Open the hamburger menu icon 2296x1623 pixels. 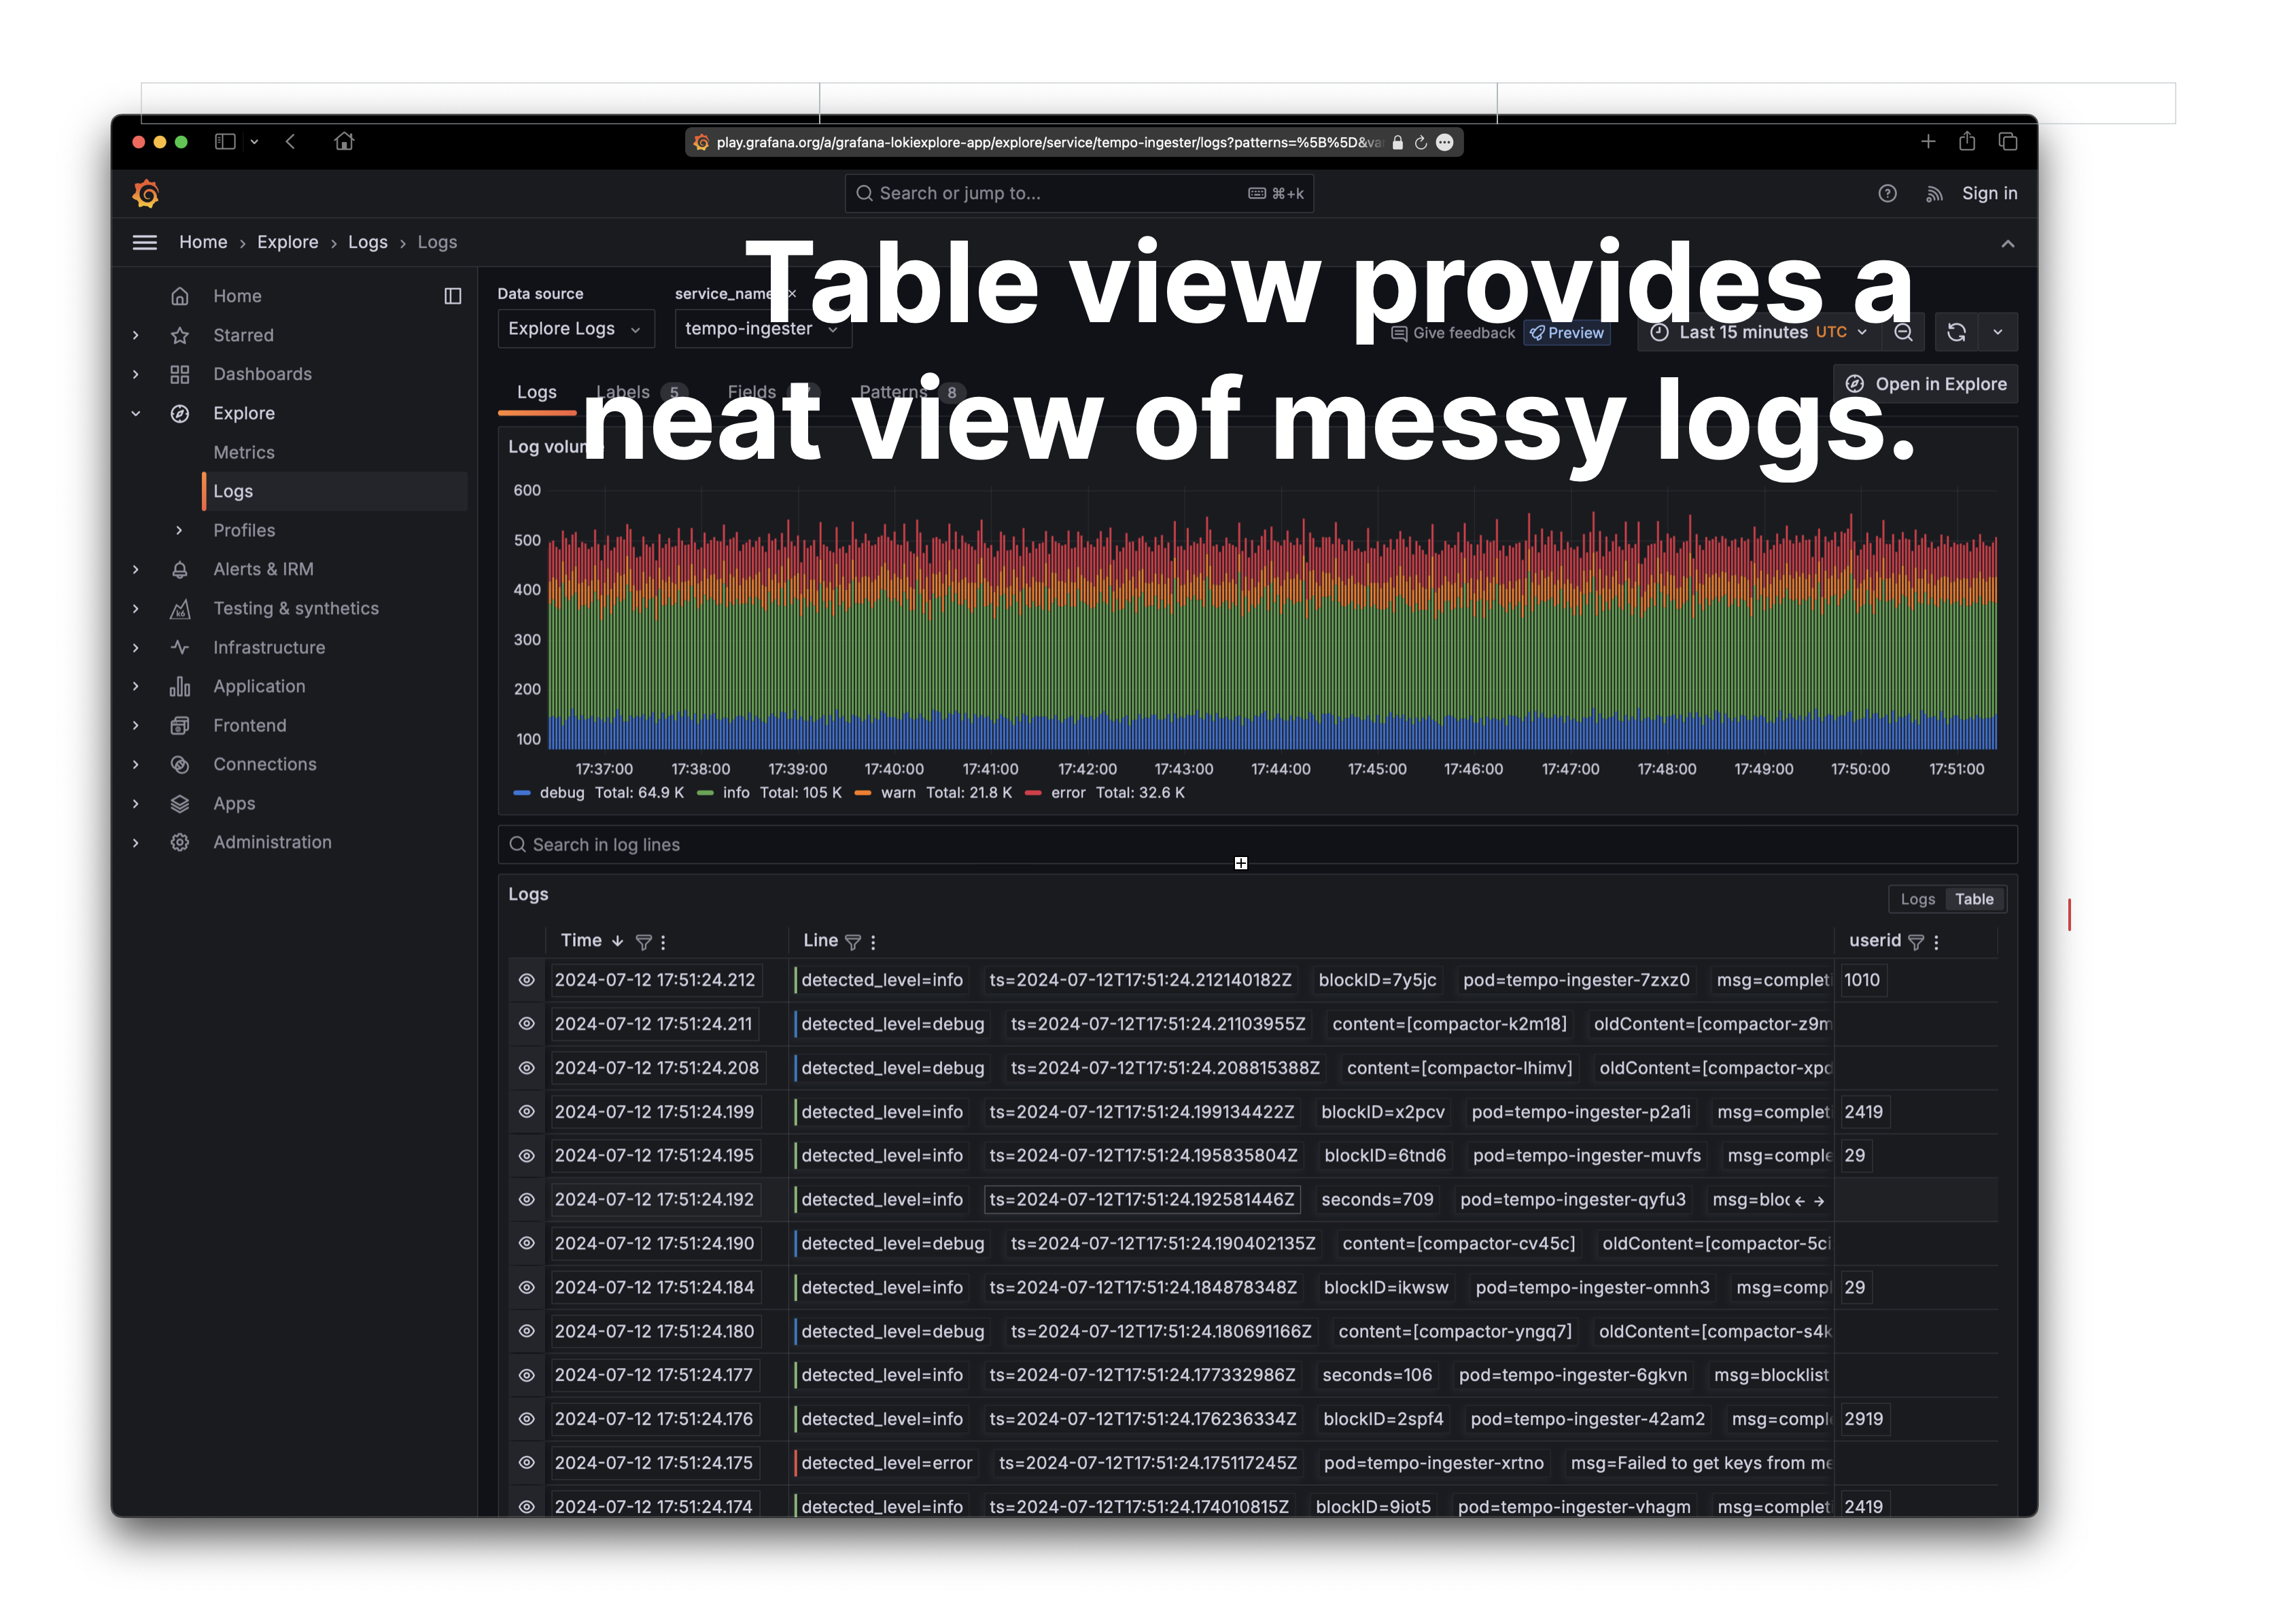[x=145, y=243]
